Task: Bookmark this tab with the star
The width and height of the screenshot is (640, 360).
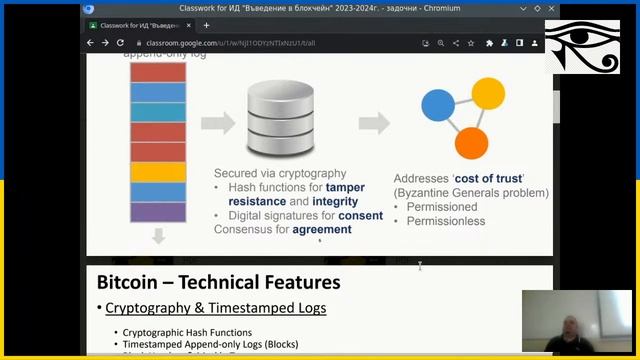Action: 471,43
